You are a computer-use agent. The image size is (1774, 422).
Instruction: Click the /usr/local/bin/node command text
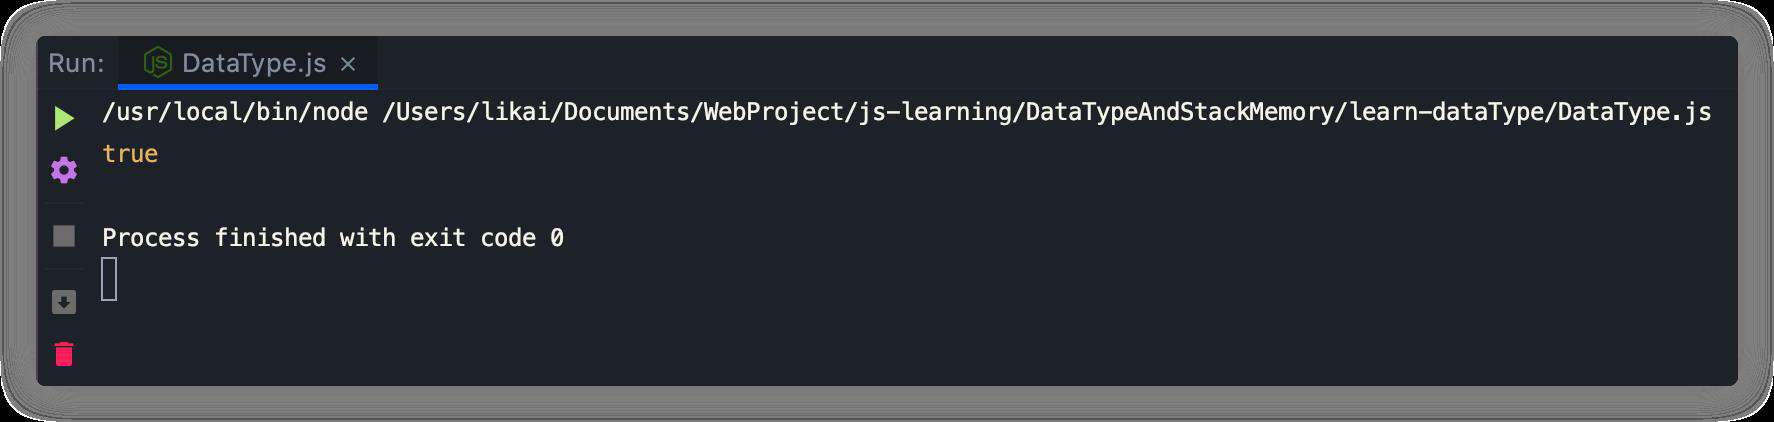[x=235, y=112]
